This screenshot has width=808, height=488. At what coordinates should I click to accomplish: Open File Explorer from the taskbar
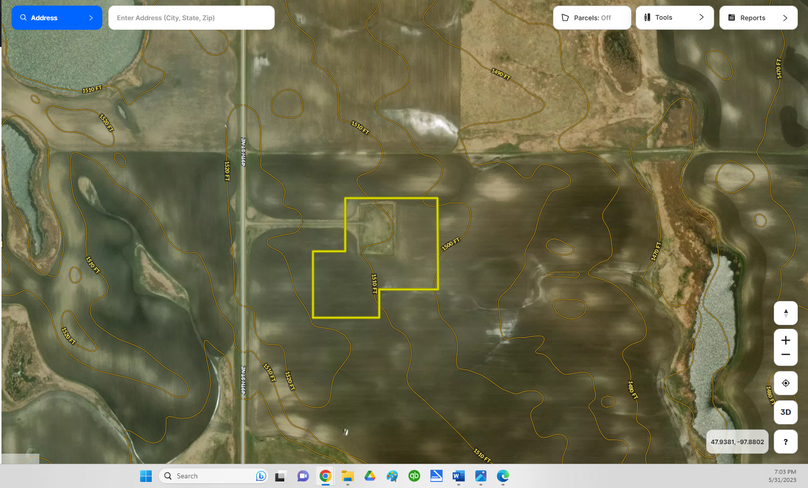point(347,476)
